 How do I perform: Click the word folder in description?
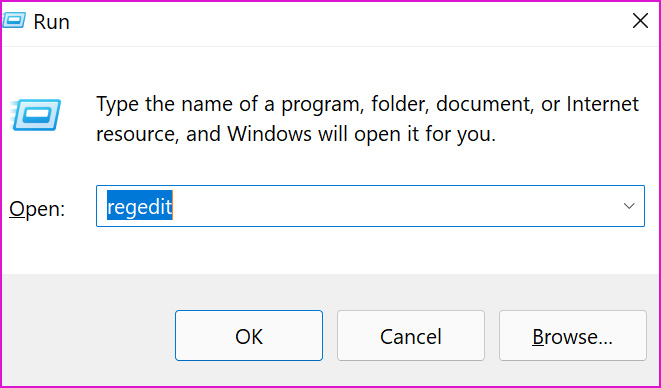click(400, 104)
